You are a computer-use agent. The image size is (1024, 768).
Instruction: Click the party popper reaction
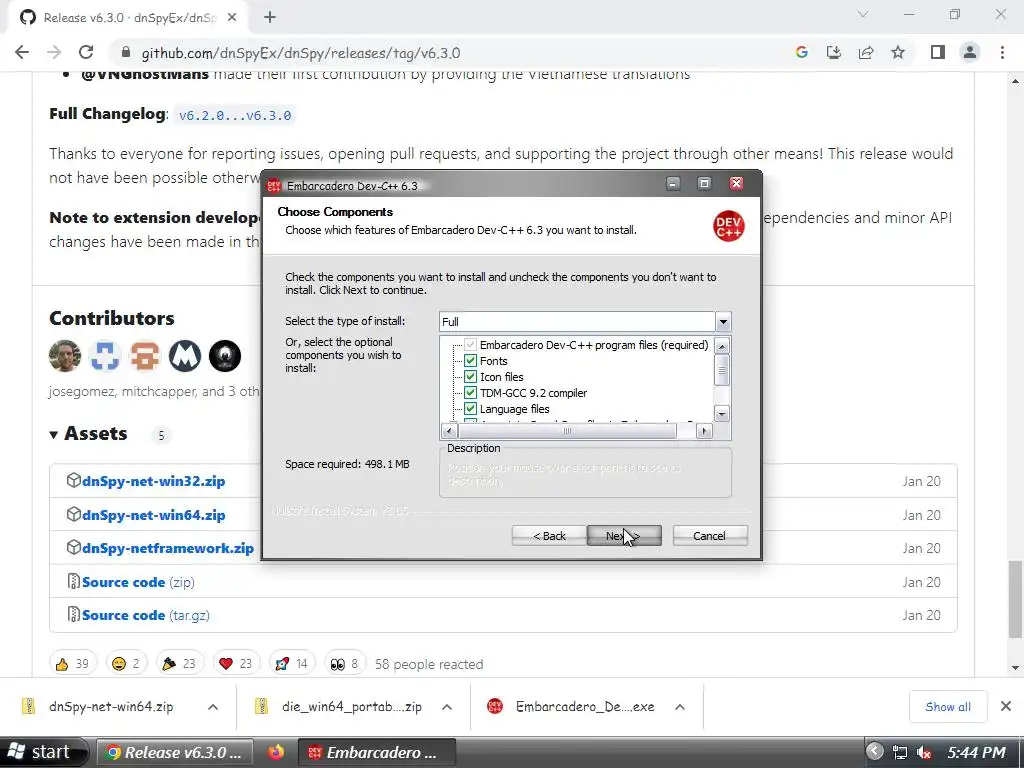pos(180,664)
